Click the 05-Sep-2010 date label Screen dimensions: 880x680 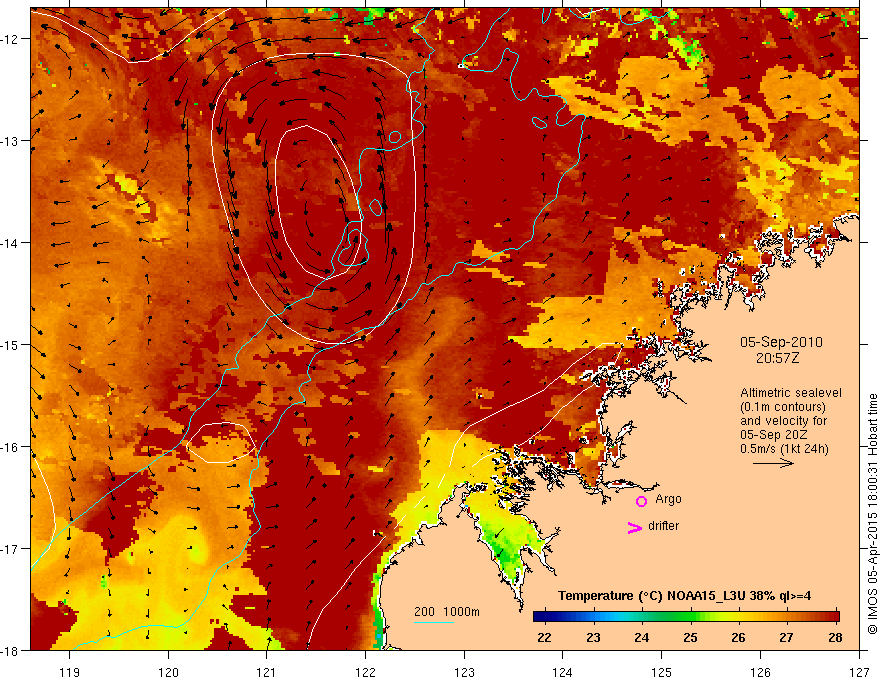(781, 342)
